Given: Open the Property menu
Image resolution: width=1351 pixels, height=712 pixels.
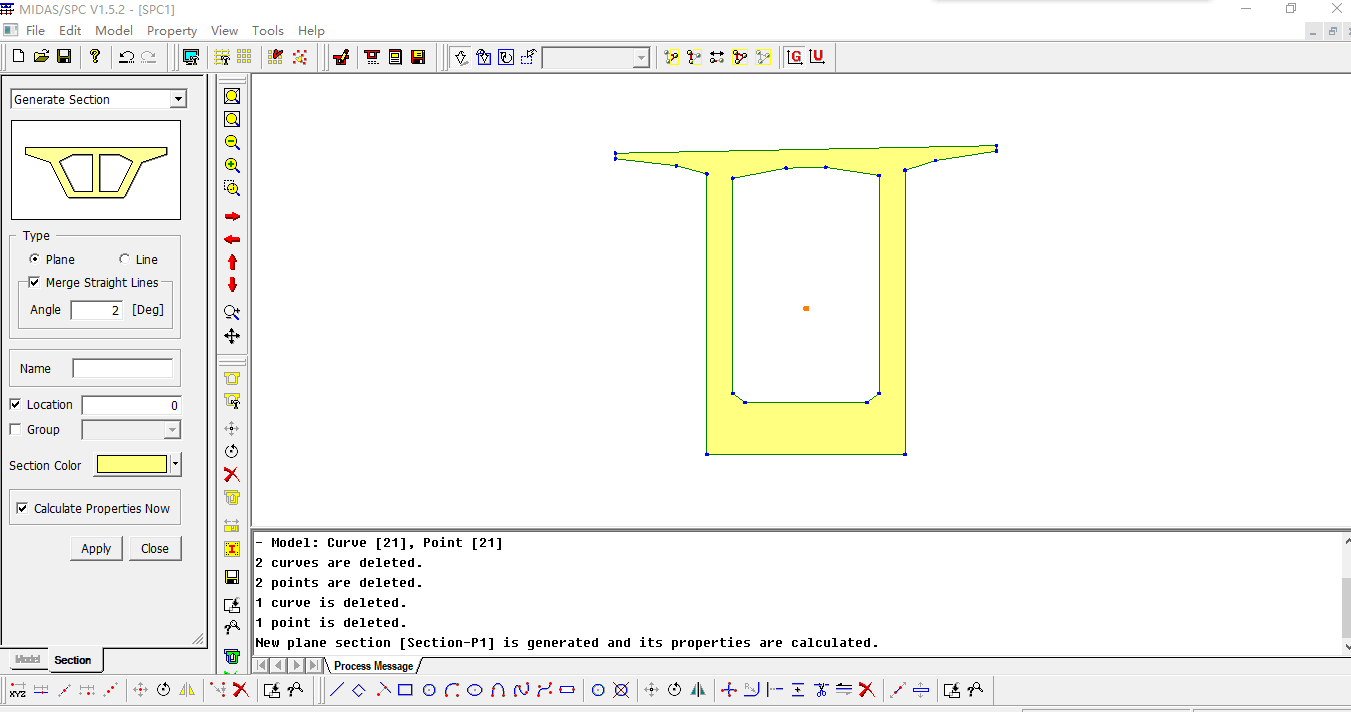Looking at the screenshot, I should tap(172, 31).
